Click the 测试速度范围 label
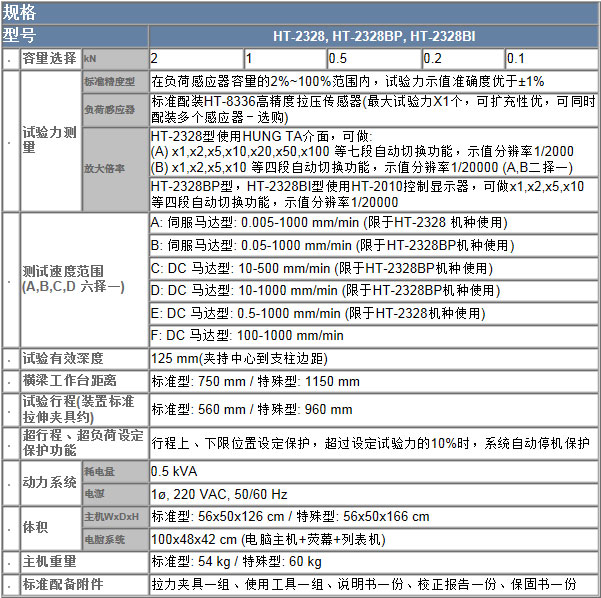 click(73, 279)
